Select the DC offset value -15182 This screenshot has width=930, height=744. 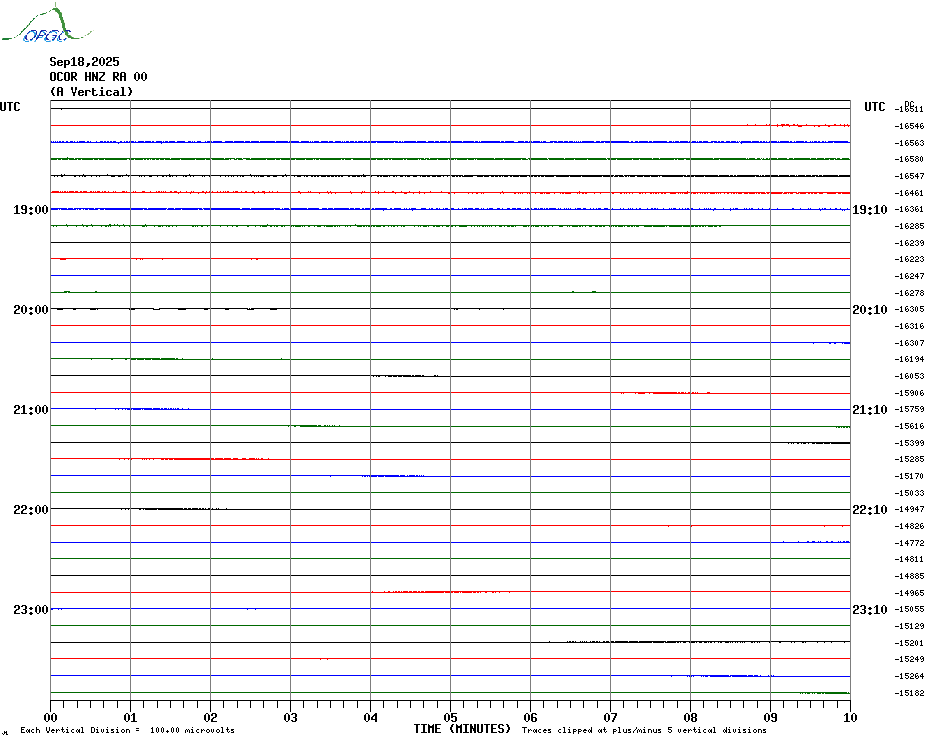coord(909,693)
